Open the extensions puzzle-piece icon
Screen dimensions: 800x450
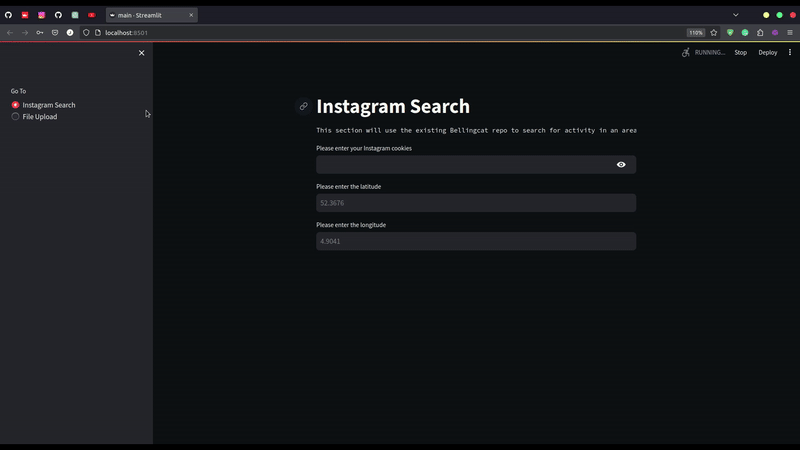[x=760, y=33]
